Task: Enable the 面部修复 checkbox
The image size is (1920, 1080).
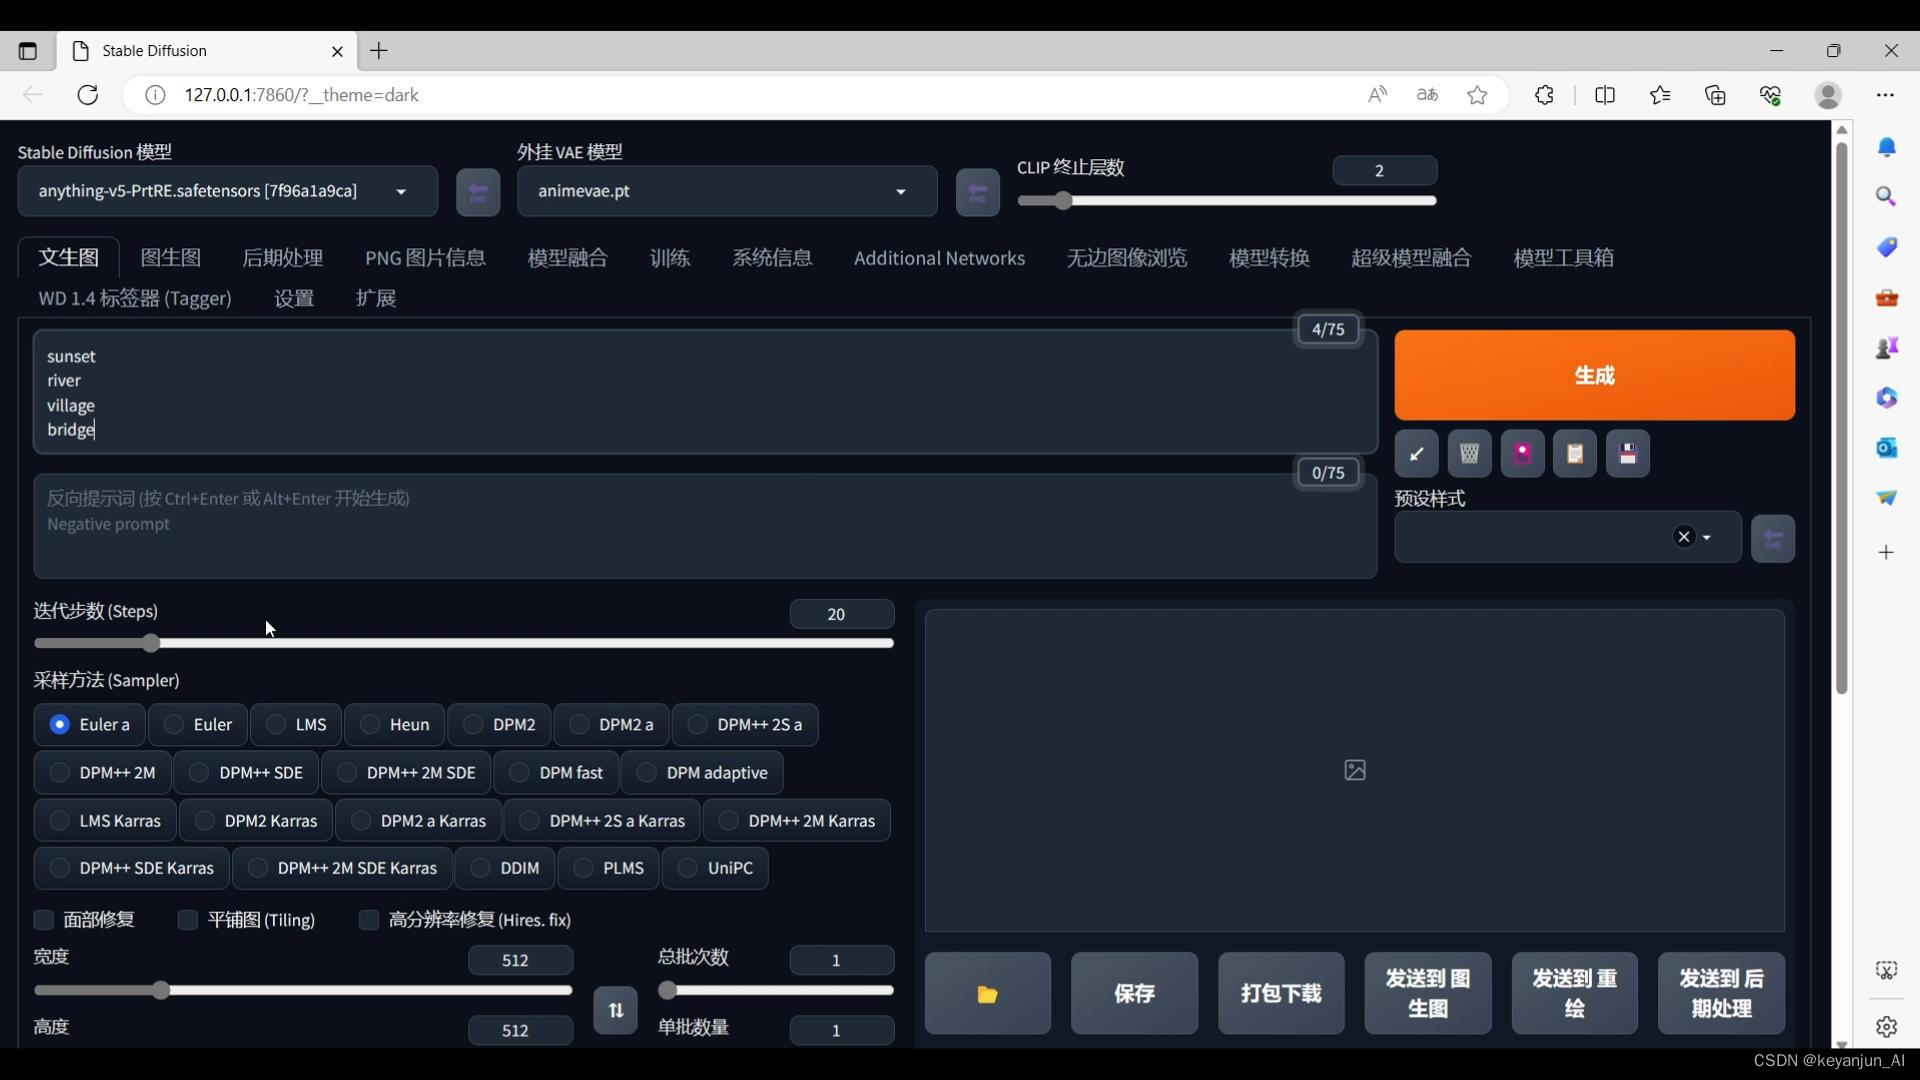Action: pos(44,920)
